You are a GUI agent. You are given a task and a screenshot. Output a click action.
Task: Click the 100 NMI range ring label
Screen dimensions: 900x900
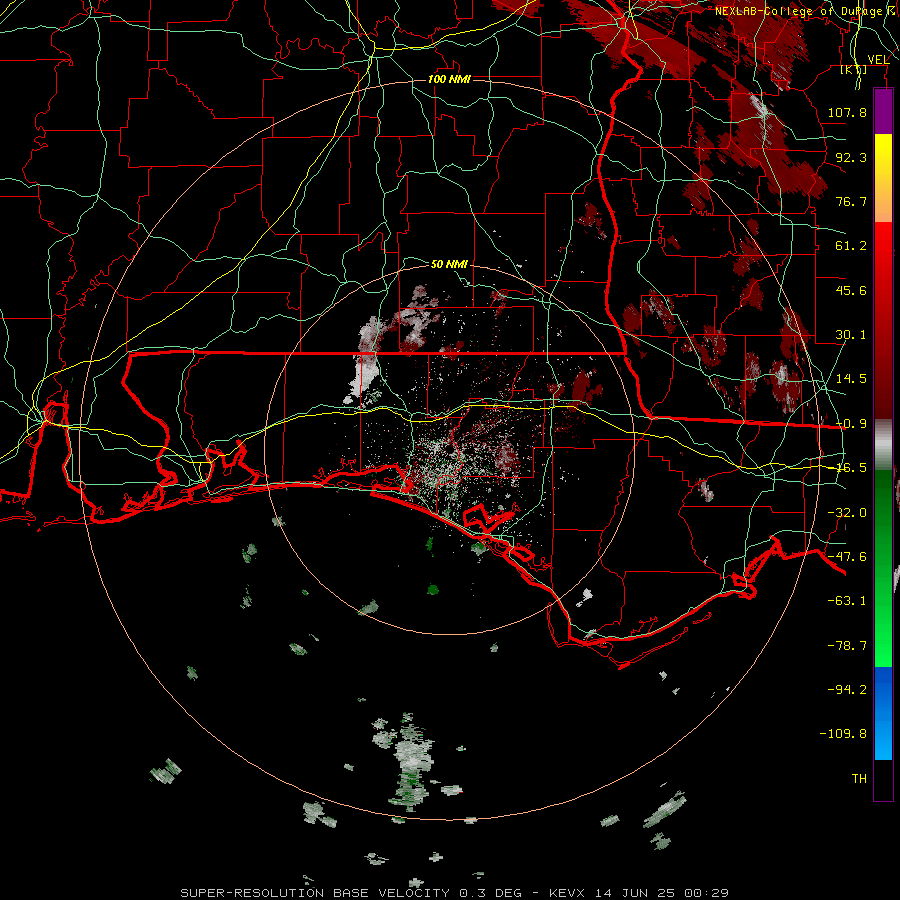[x=449, y=79]
